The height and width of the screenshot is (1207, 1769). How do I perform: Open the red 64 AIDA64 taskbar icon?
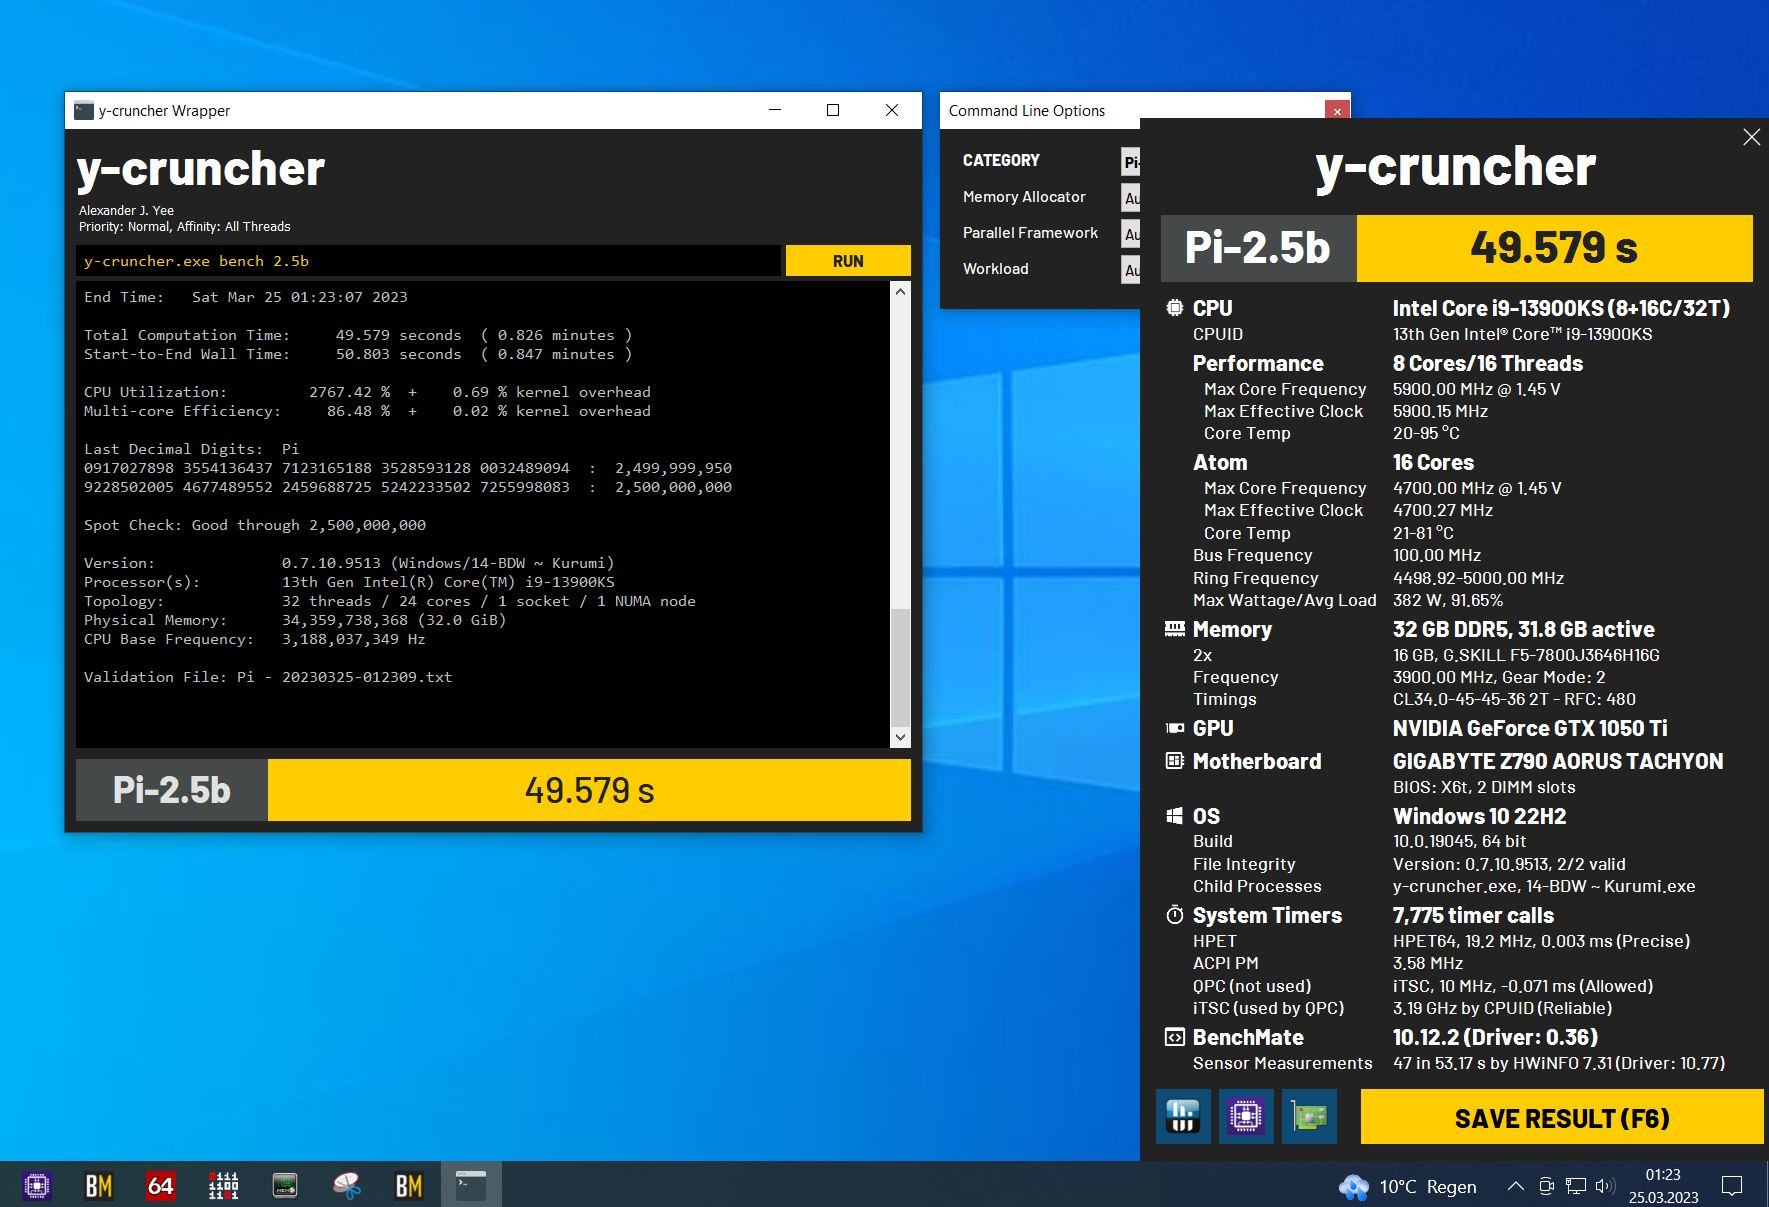click(160, 1186)
